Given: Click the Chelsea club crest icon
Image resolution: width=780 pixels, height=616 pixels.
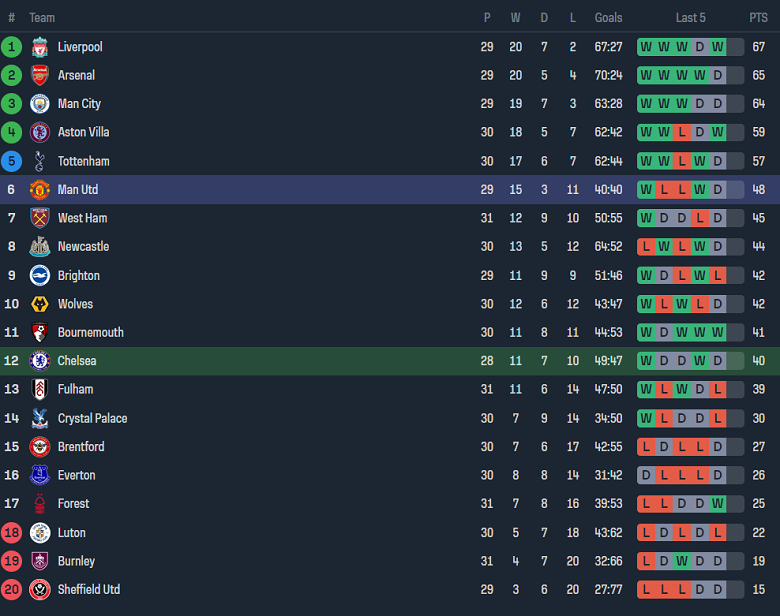Looking at the screenshot, I should [x=40, y=361].
